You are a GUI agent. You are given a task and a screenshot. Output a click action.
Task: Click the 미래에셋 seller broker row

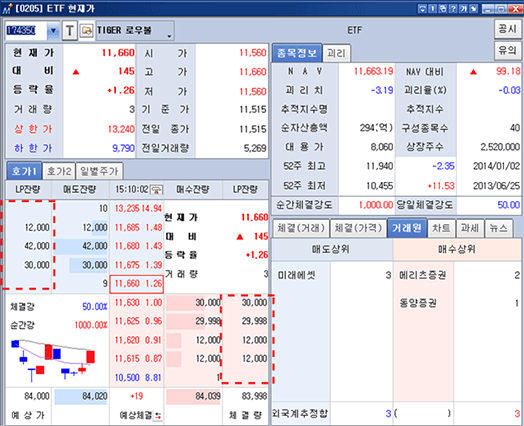coord(332,275)
